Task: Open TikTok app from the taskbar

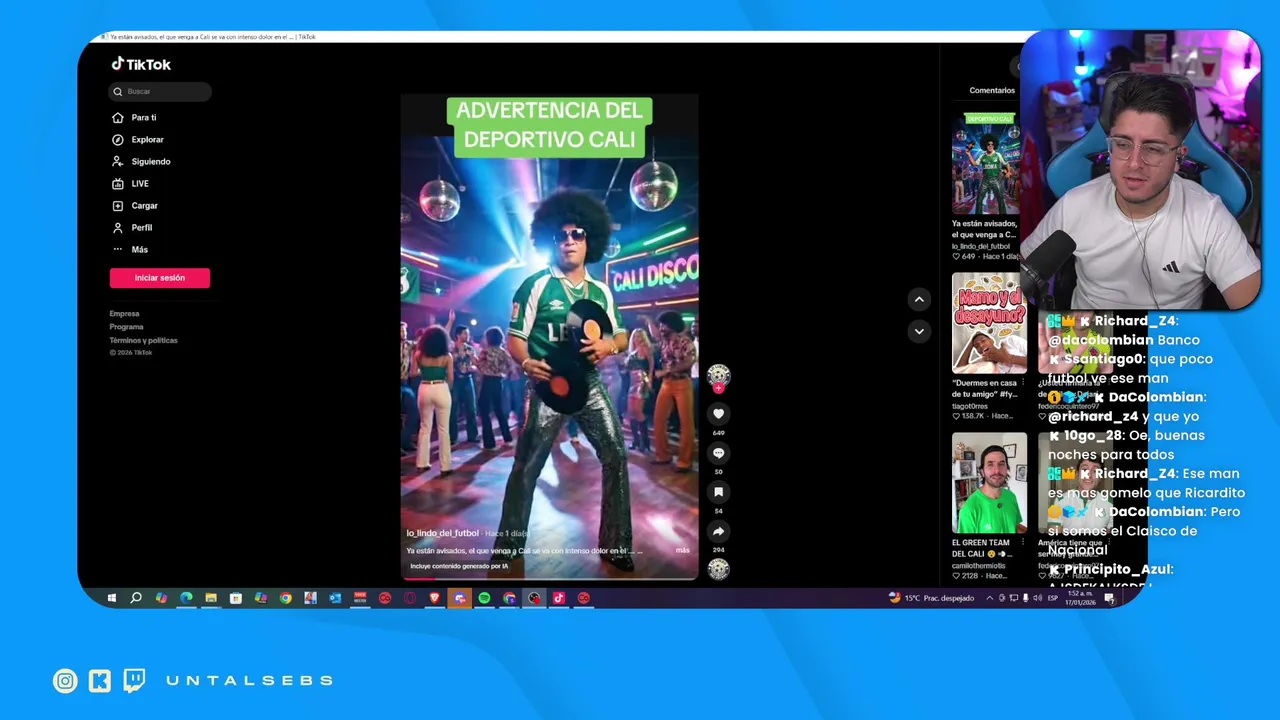Action: [x=559, y=598]
